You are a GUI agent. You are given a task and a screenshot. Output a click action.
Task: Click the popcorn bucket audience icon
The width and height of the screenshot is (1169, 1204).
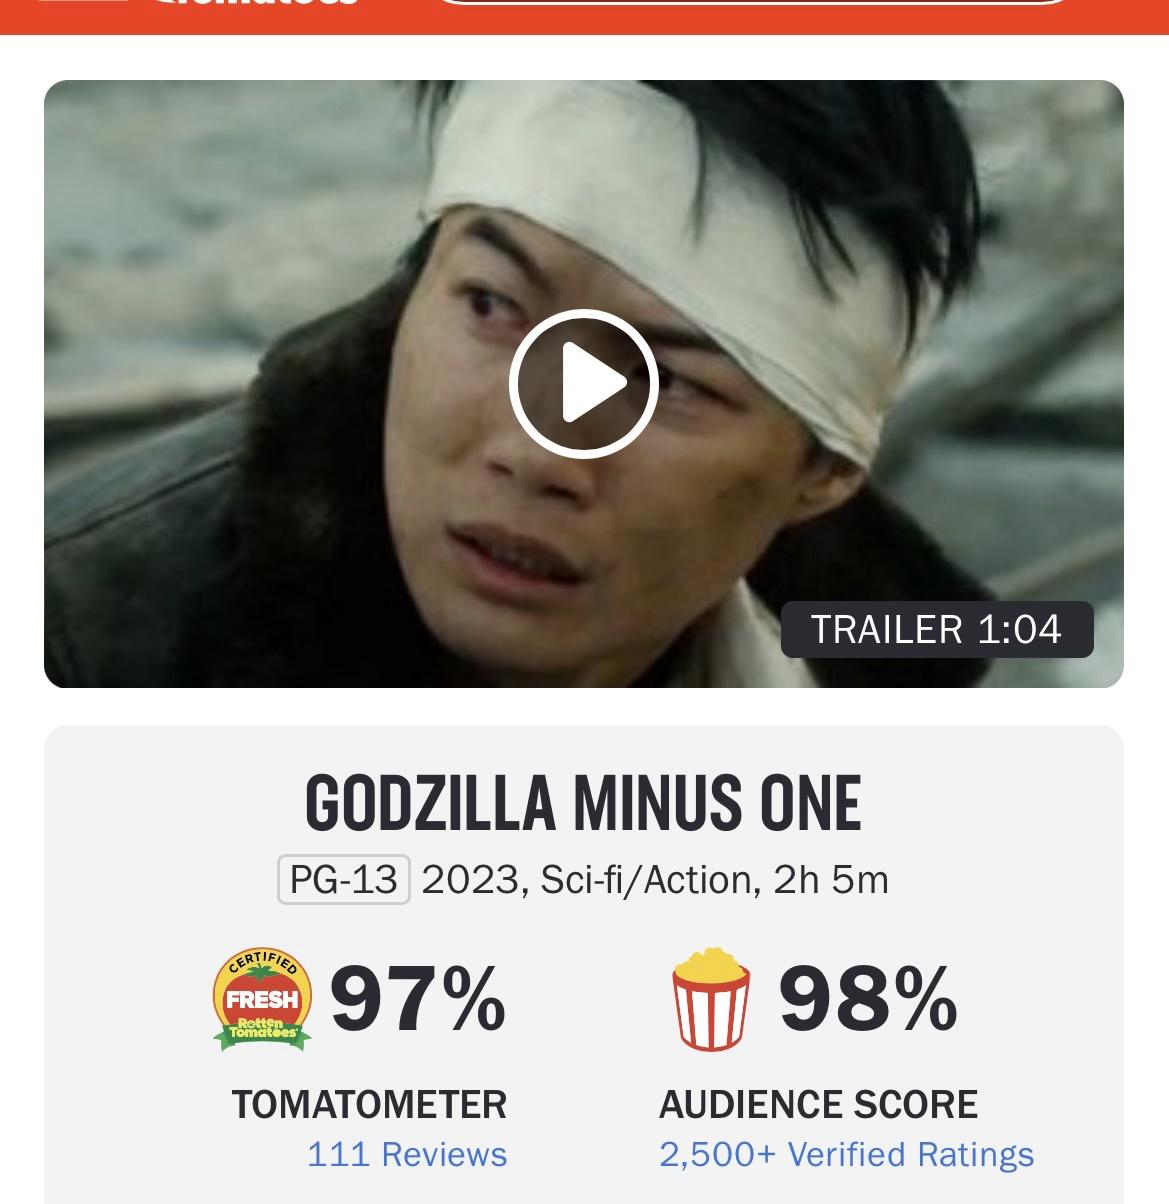click(711, 998)
